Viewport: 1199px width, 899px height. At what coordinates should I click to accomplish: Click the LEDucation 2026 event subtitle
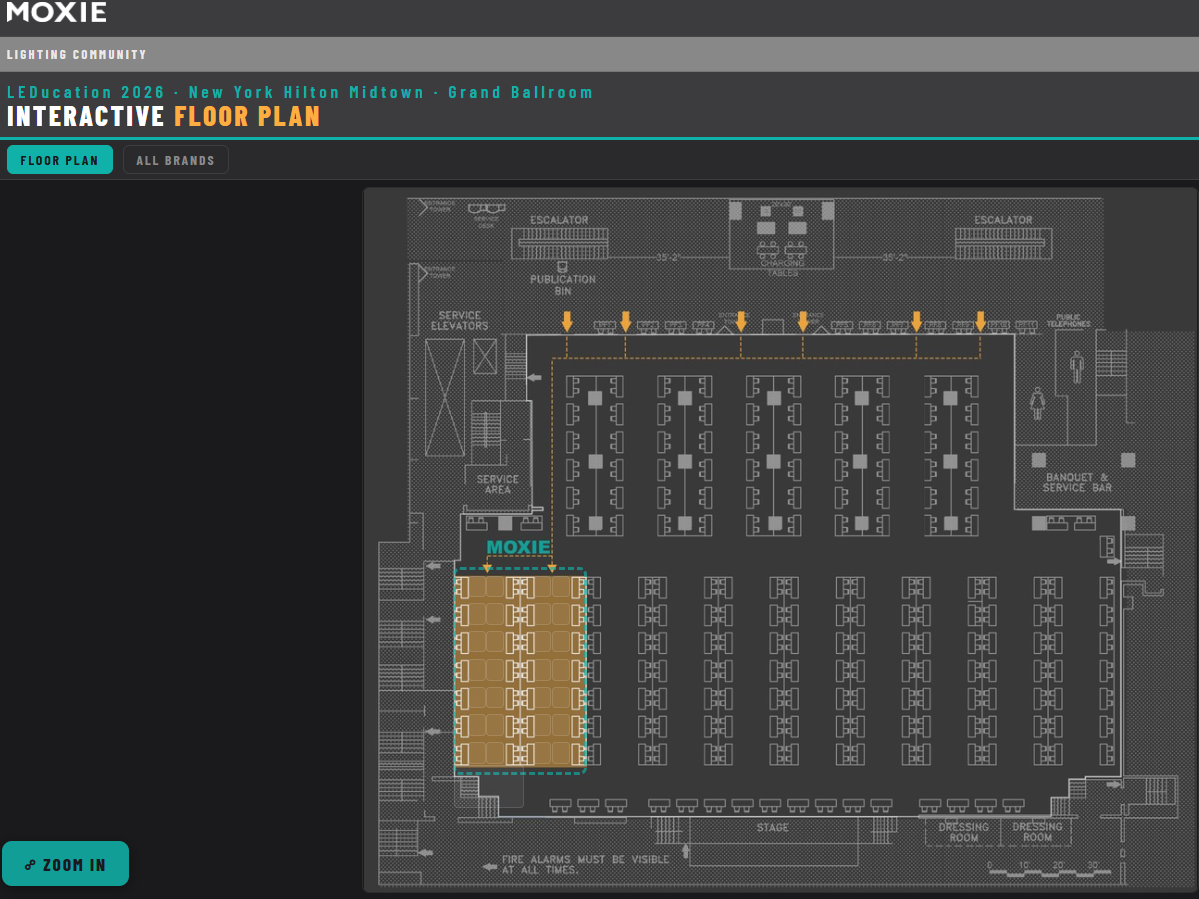coord(300,92)
